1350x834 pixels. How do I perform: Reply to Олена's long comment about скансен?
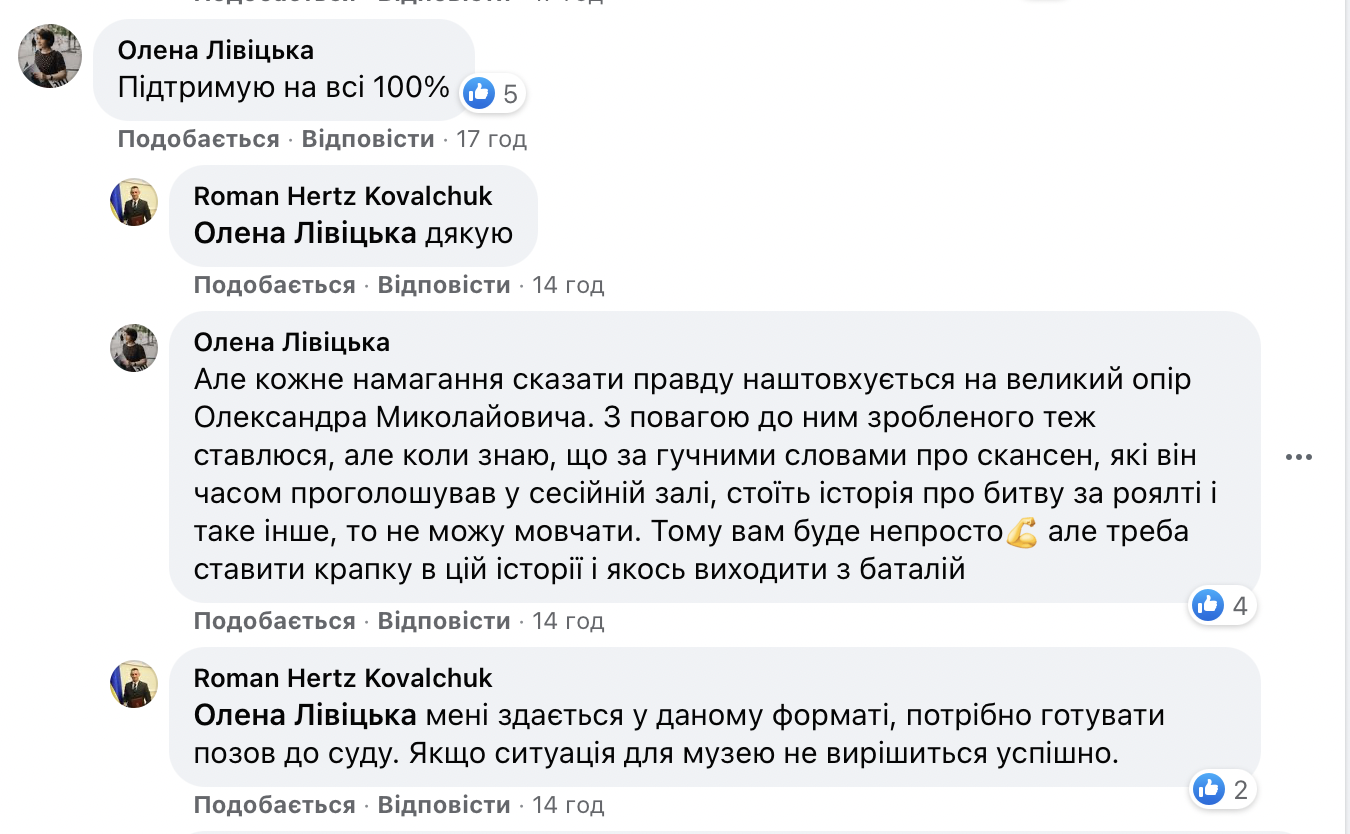pyautogui.click(x=444, y=621)
